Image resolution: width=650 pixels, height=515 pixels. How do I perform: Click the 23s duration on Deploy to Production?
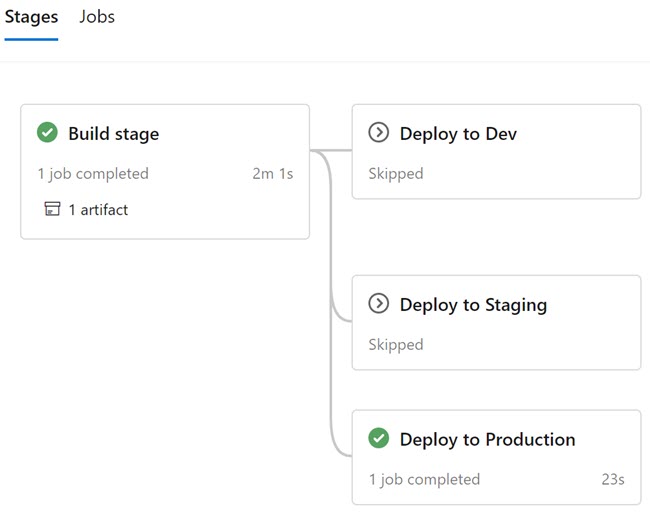tap(613, 479)
